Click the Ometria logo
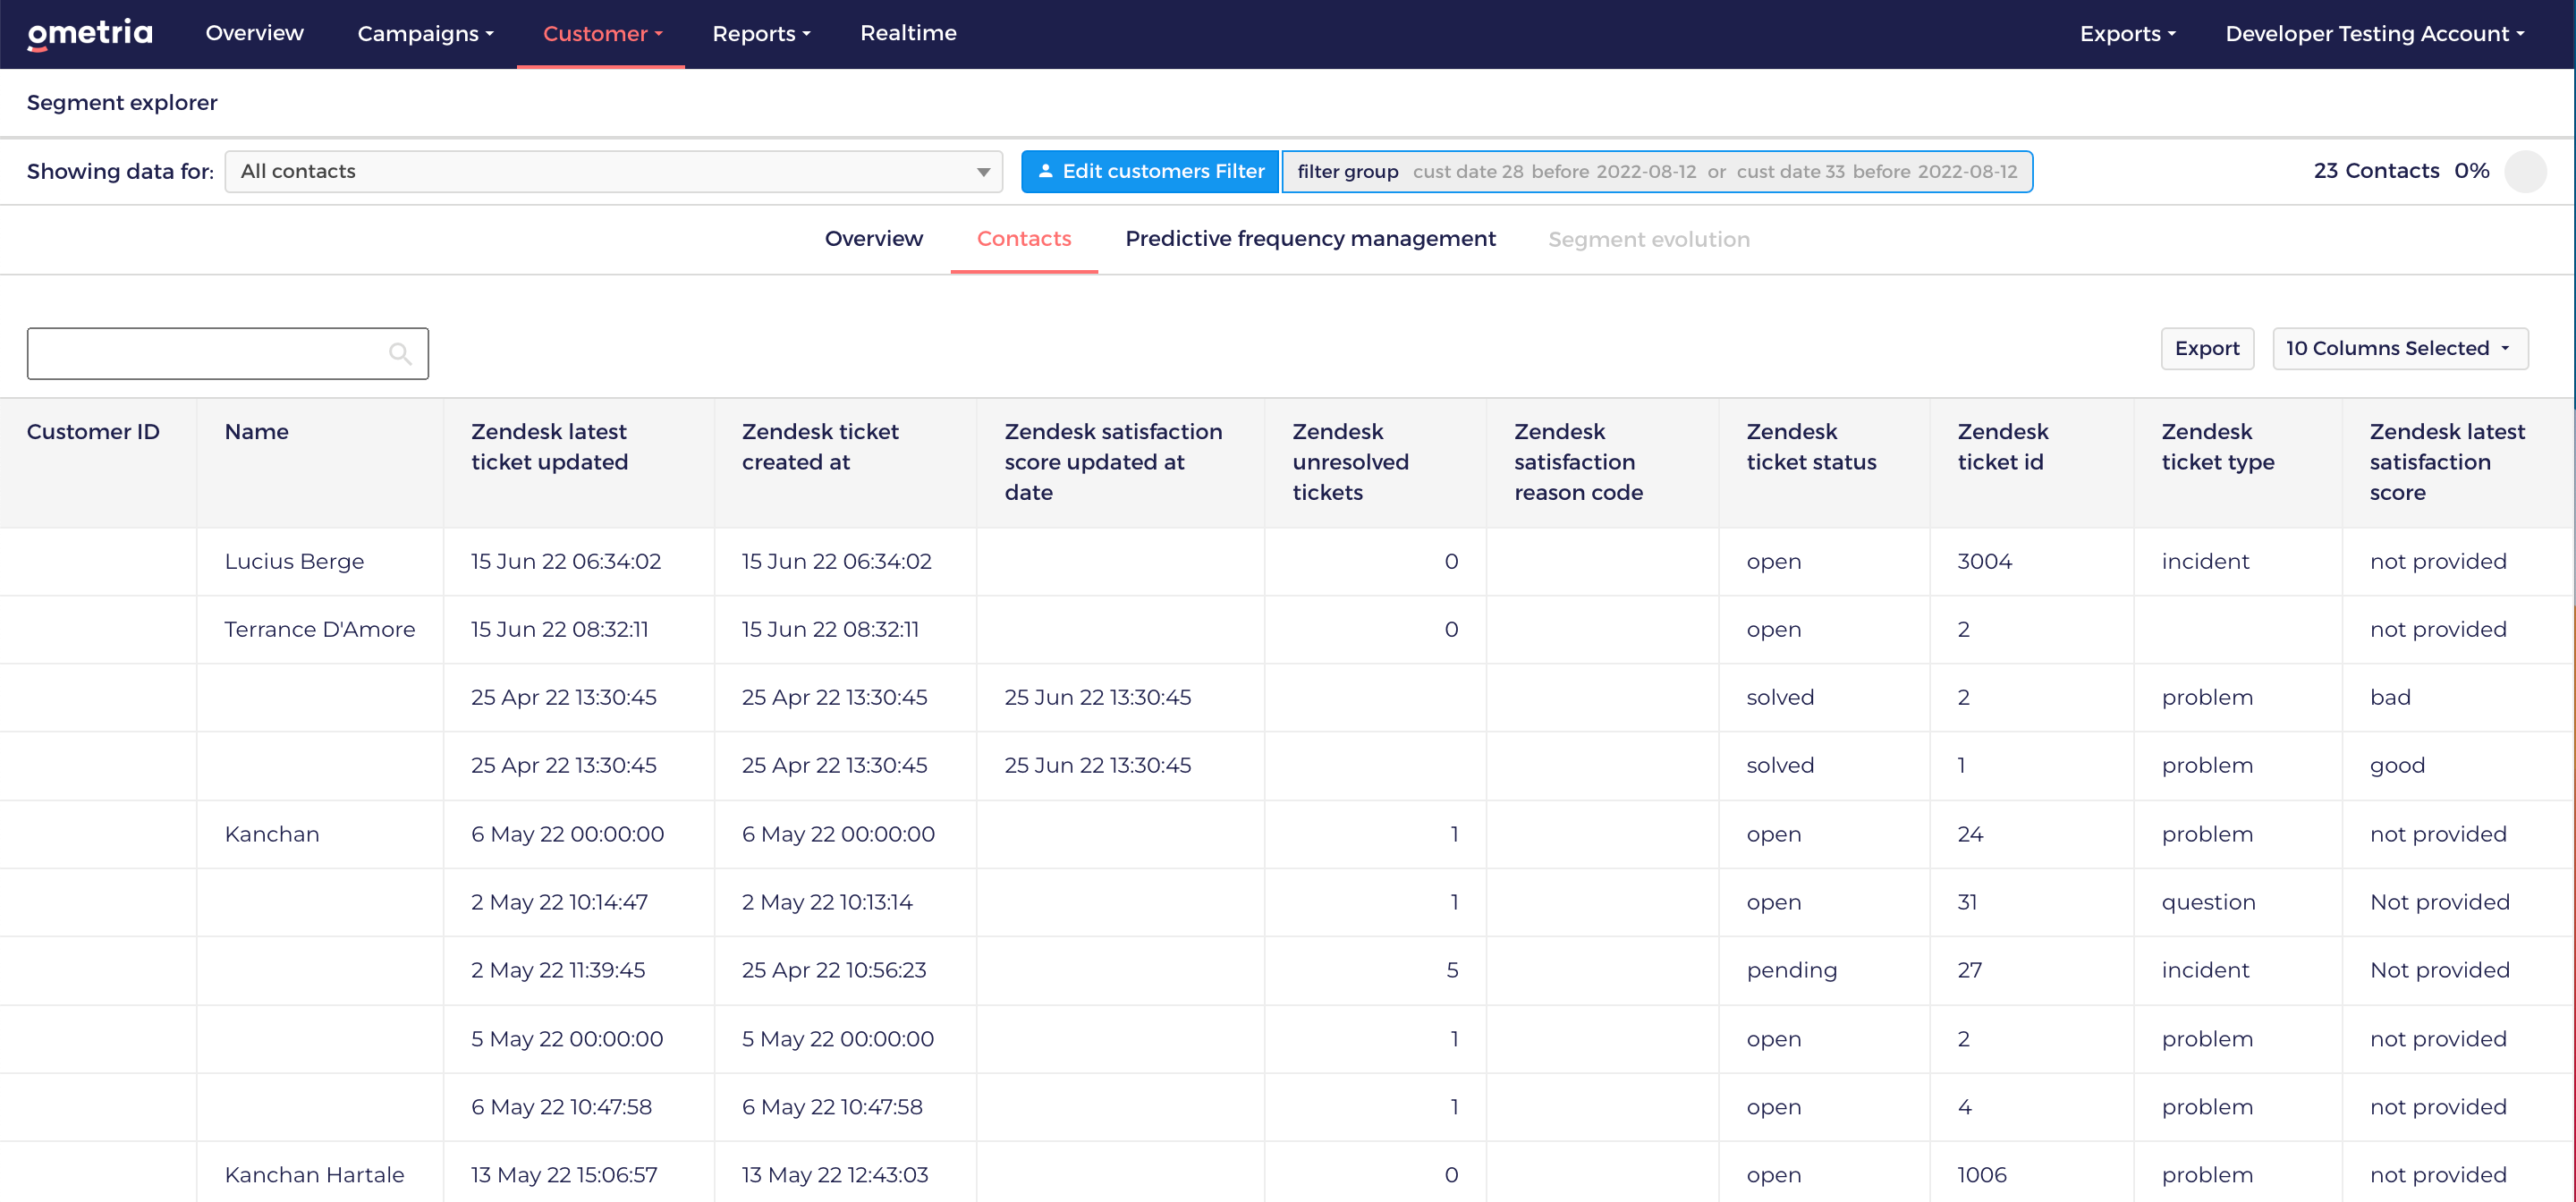Screen dimensions: 2576x1202 (90, 34)
